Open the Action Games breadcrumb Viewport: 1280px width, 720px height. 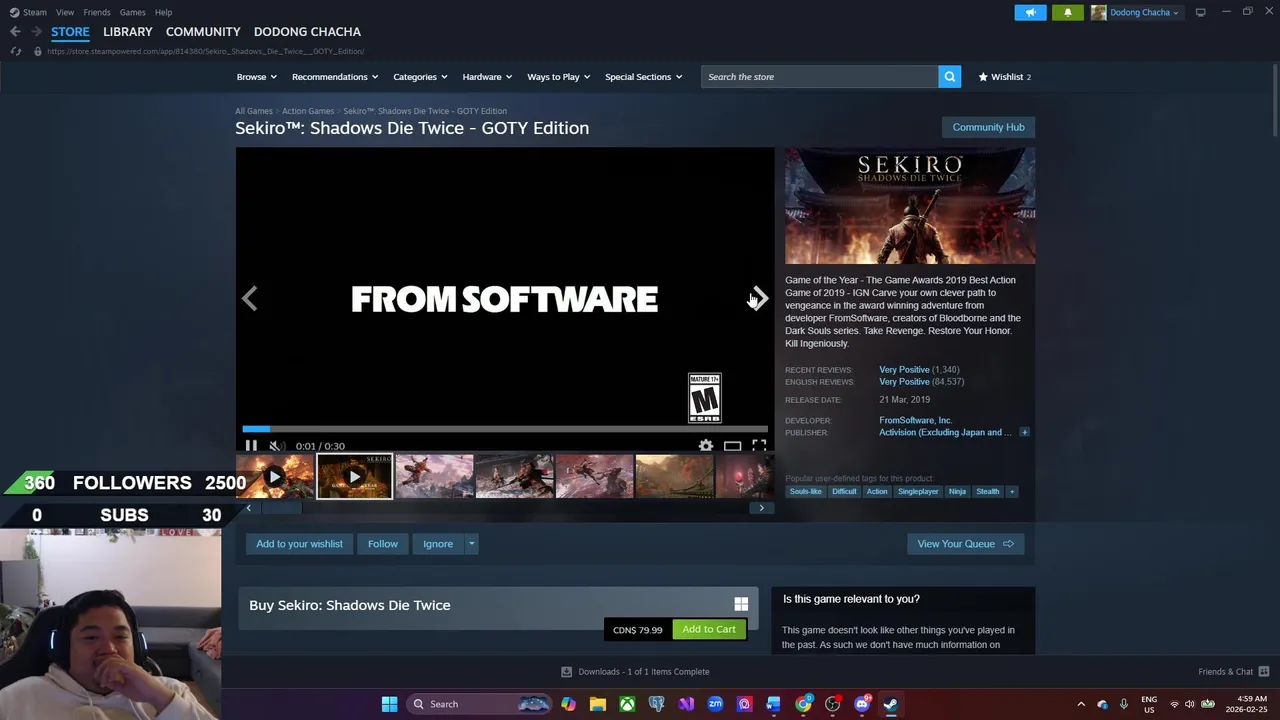click(x=308, y=111)
